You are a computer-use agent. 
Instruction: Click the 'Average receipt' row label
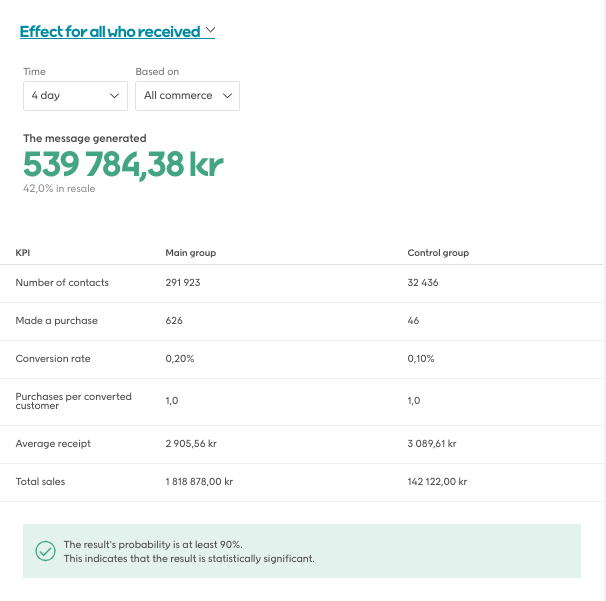[53, 444]
